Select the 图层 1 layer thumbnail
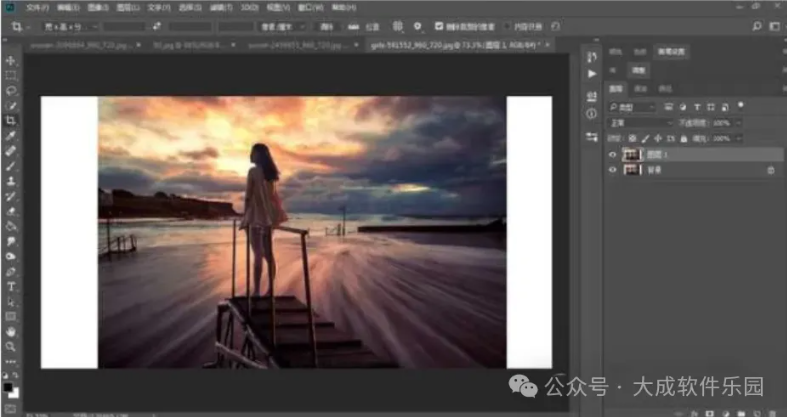 pyautogui.click(x=631, y=154)
